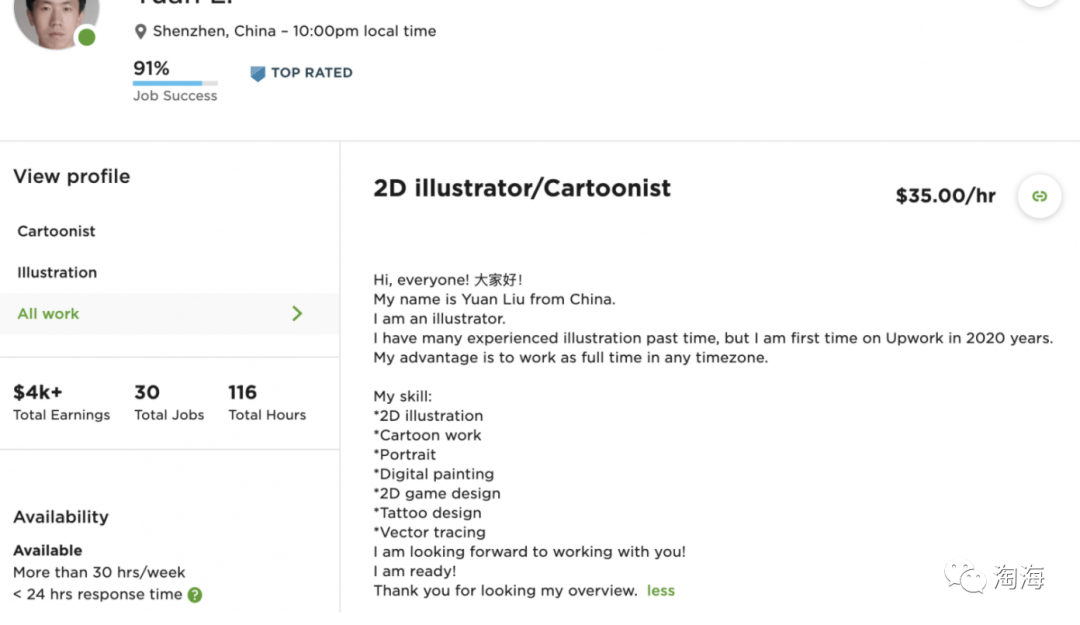
Task: Click the 30 Total Jobs stat
Action: click(x=169, y=402)
